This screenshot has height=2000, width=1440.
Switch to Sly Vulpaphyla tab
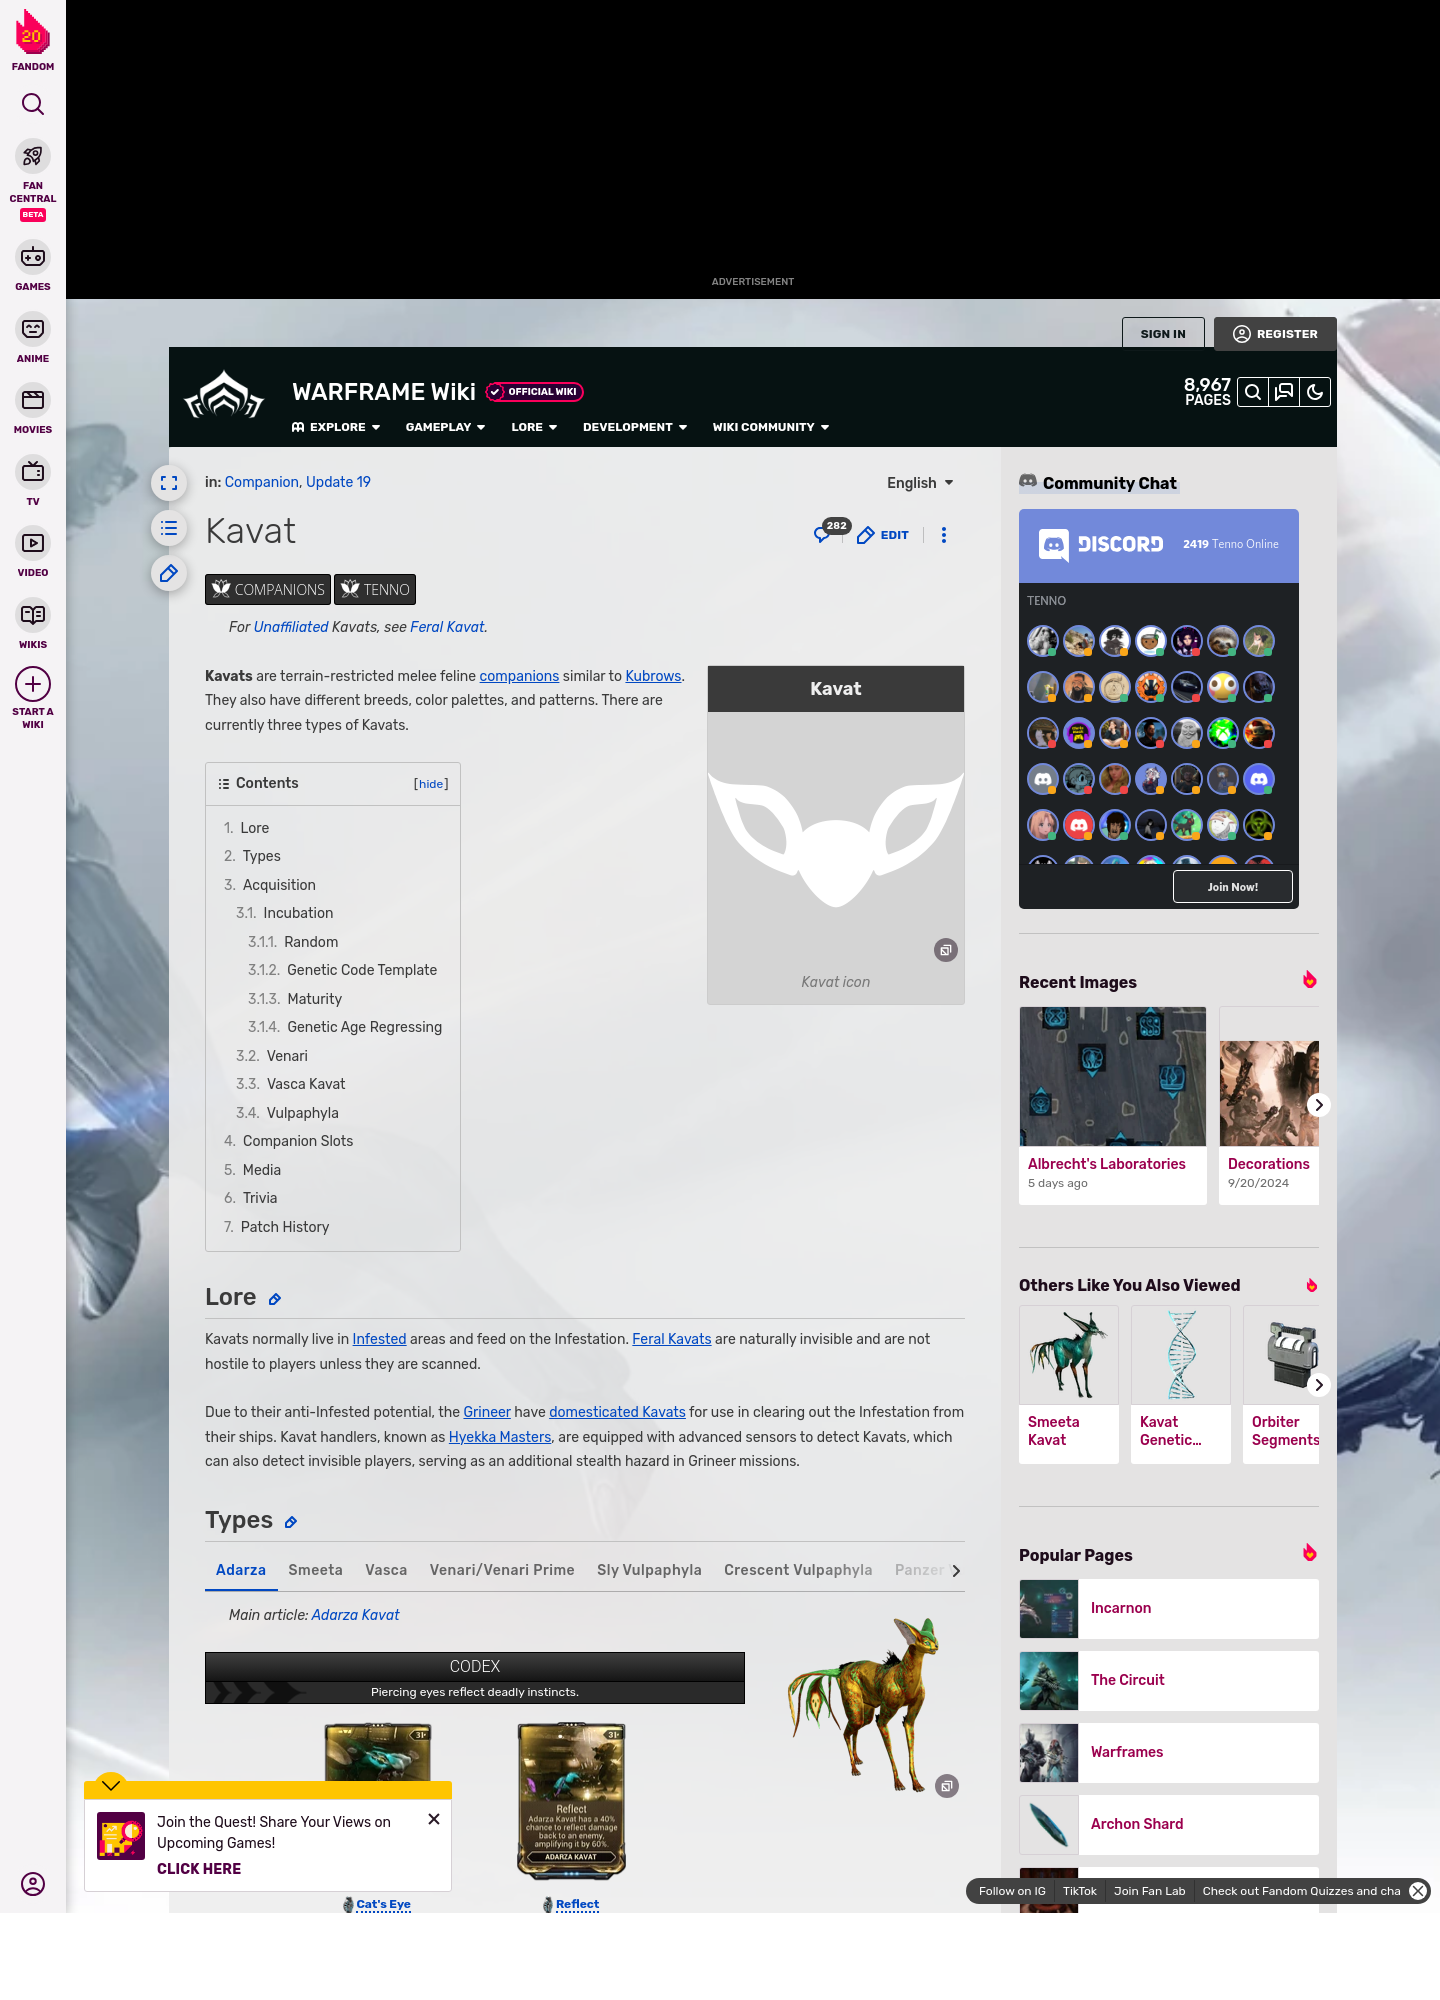(x=649, y=1570)
